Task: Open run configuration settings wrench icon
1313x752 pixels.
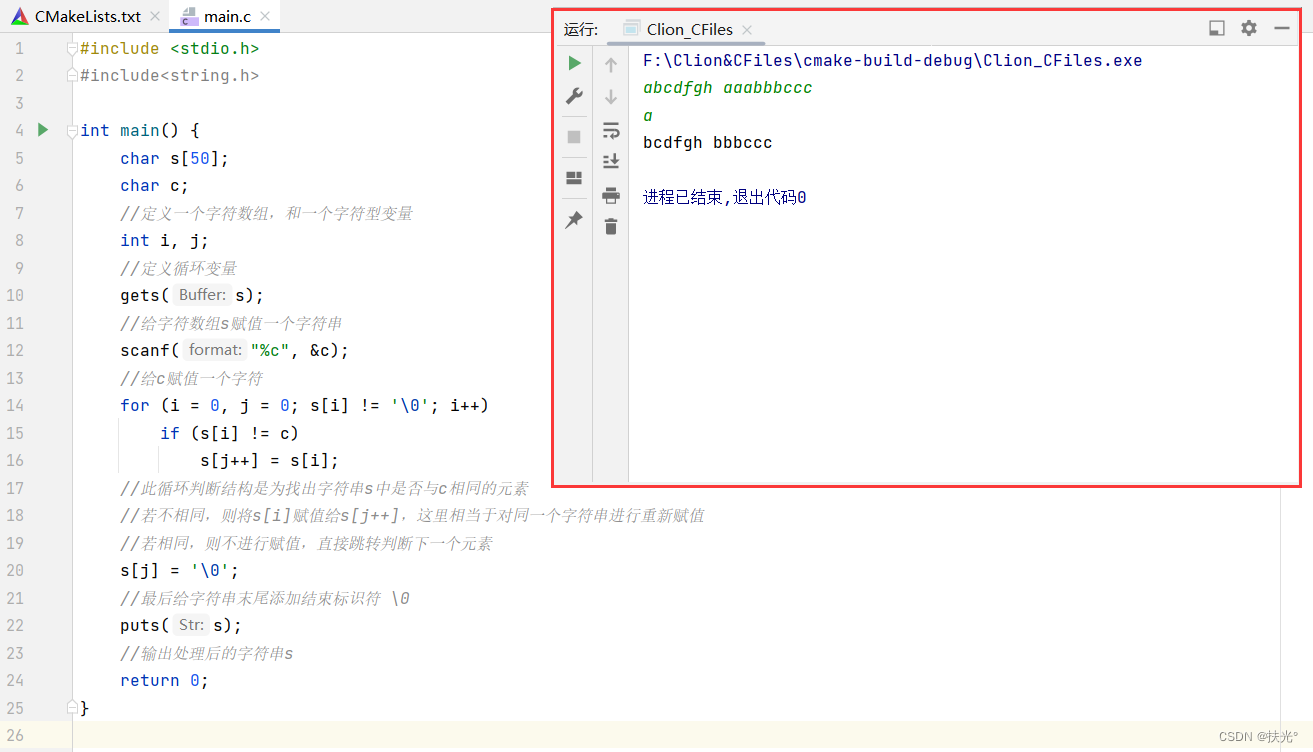Action: tap(574, 96)
